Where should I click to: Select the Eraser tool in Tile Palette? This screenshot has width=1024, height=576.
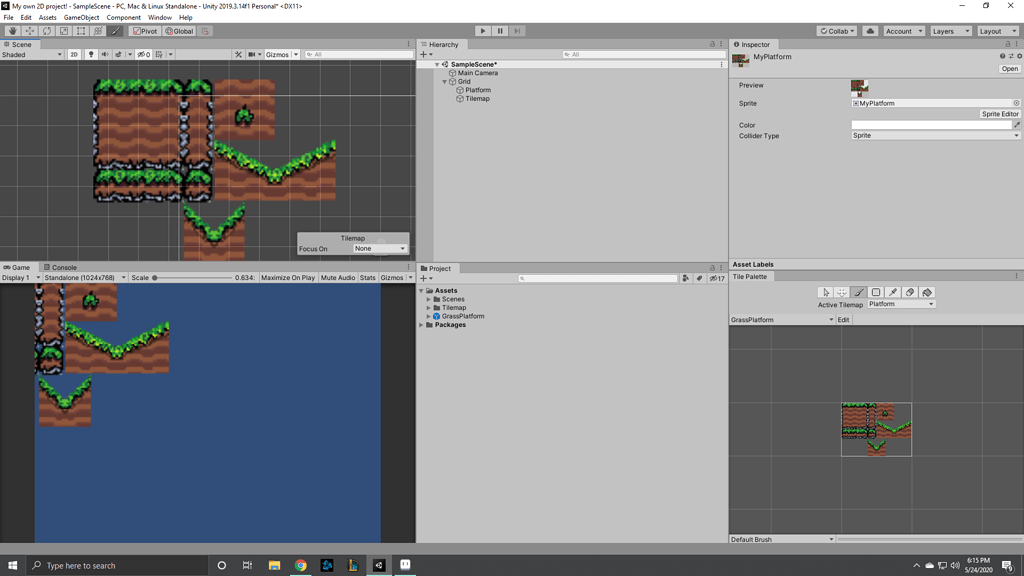(x=909, y=289)
